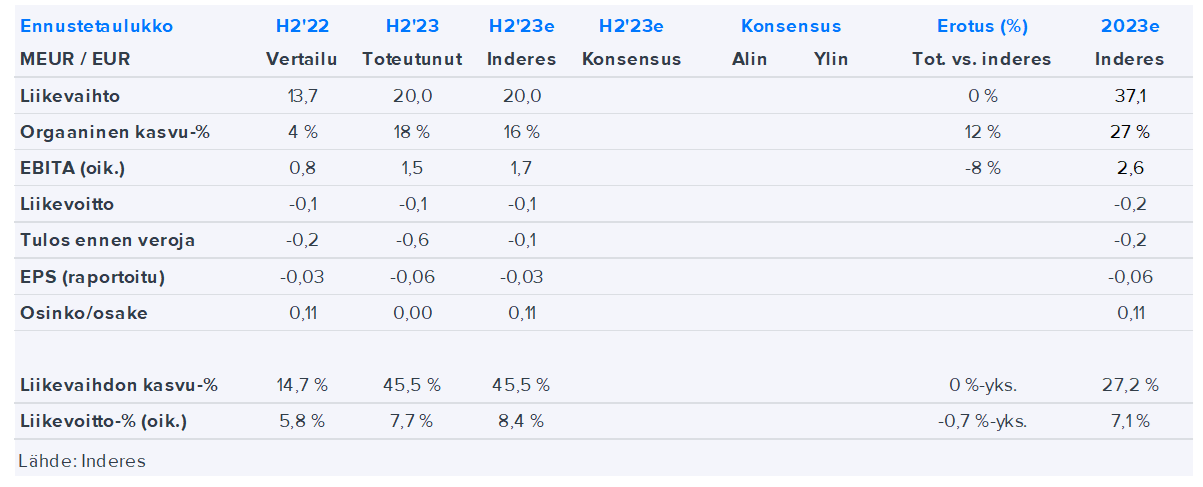Image resolution: width=1203 pixels, height=487 pixels.
Task: Click the EPS (raportoitu) row label
Action: [x=92, y=277]
